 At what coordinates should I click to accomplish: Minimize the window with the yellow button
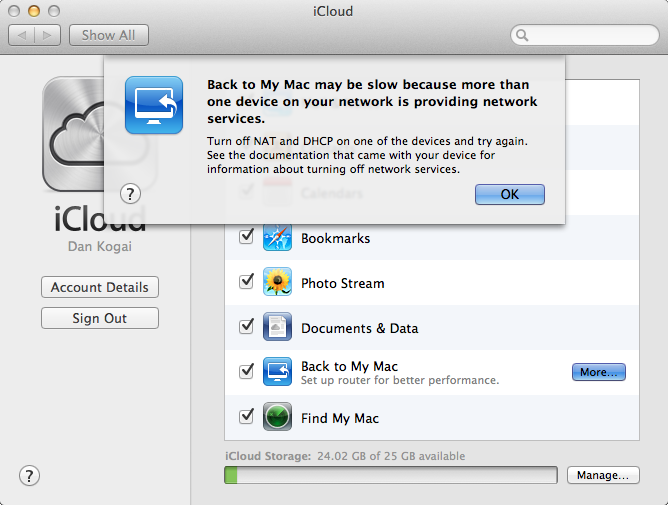pyautogui.click(x=34, y=11)
